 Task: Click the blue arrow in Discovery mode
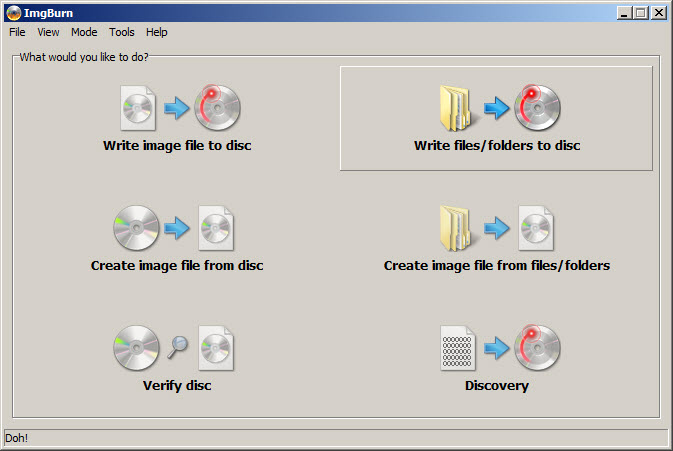(497, 348)
